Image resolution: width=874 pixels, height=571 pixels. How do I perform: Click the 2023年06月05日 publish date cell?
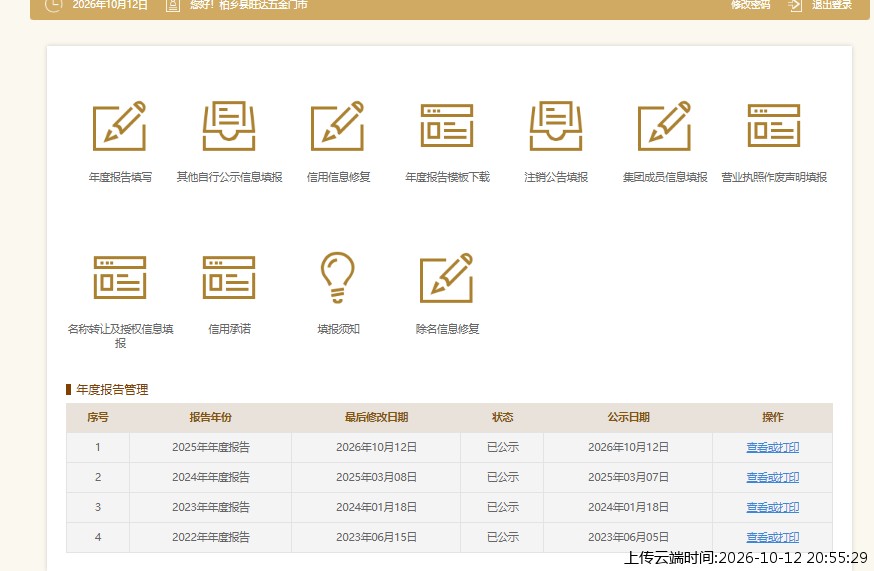628,538
